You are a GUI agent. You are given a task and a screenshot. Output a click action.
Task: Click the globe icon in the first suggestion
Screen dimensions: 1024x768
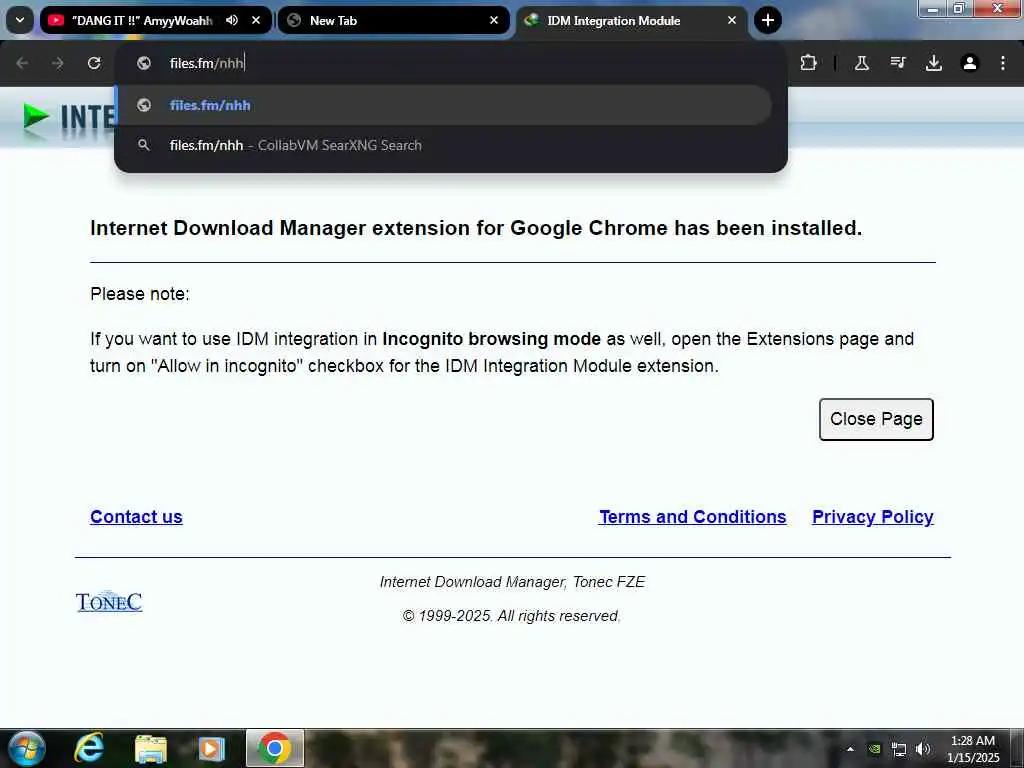(x=144, y=105)
